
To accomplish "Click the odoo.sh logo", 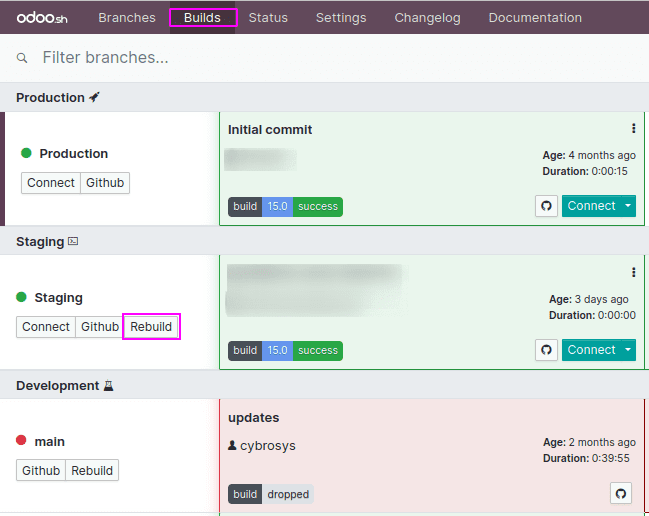I will click(x=42, y=18).
